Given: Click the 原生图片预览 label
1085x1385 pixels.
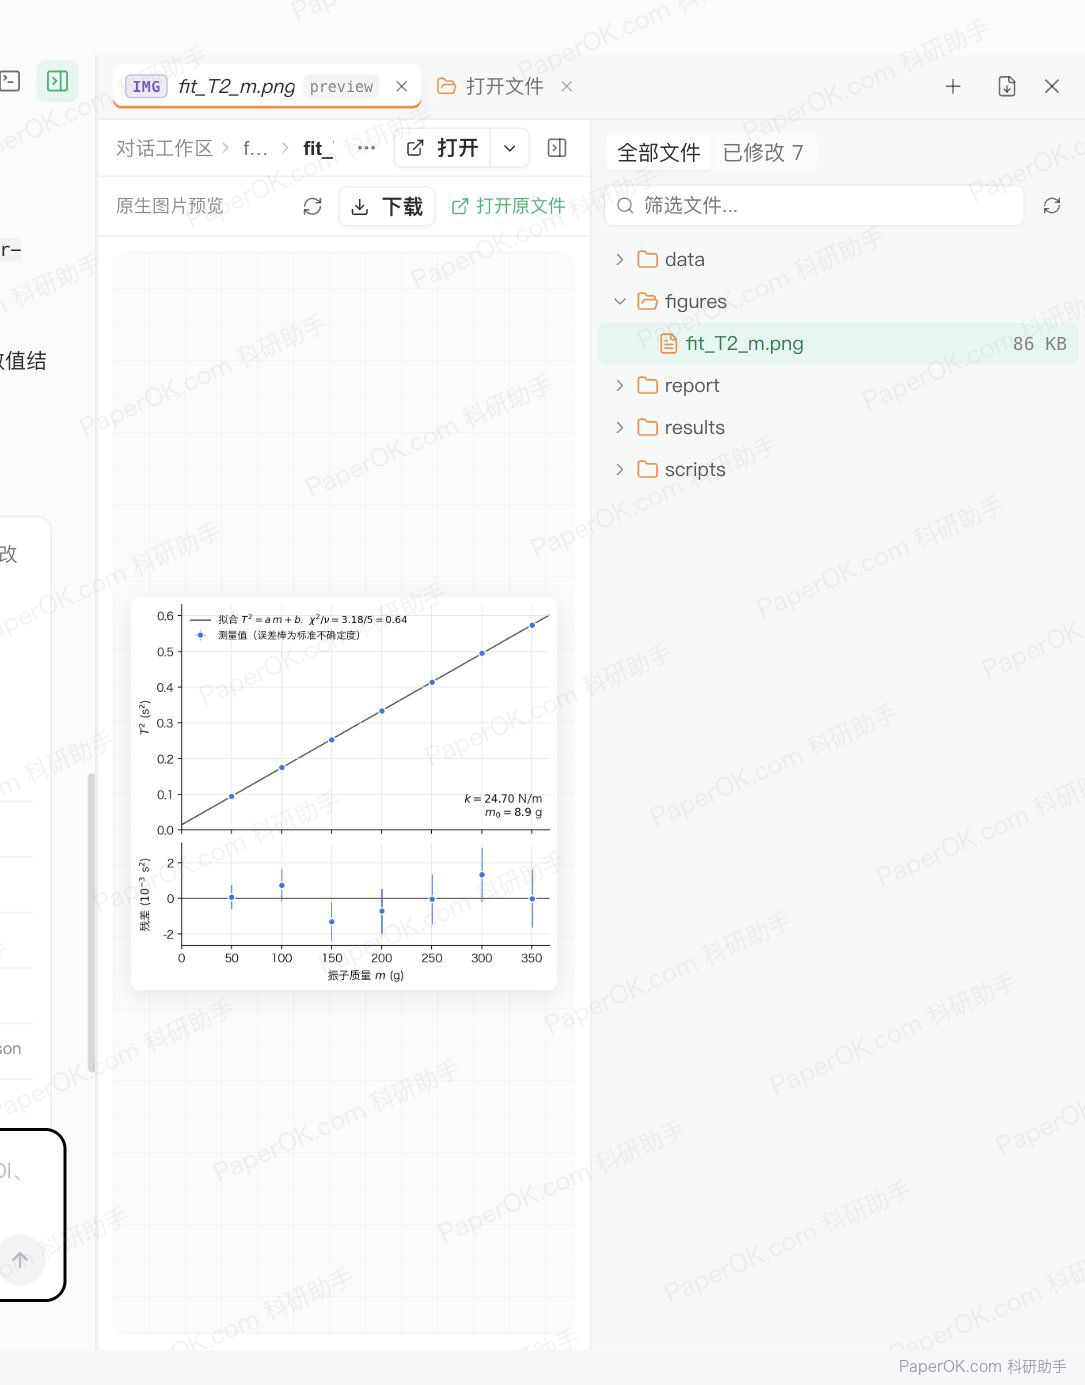Looking at the screenshot, I should click(170, 206).
